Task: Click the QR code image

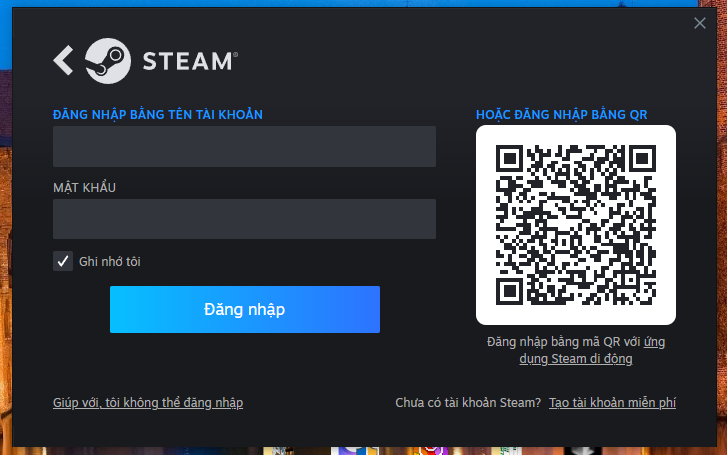Action: [576, 225]
